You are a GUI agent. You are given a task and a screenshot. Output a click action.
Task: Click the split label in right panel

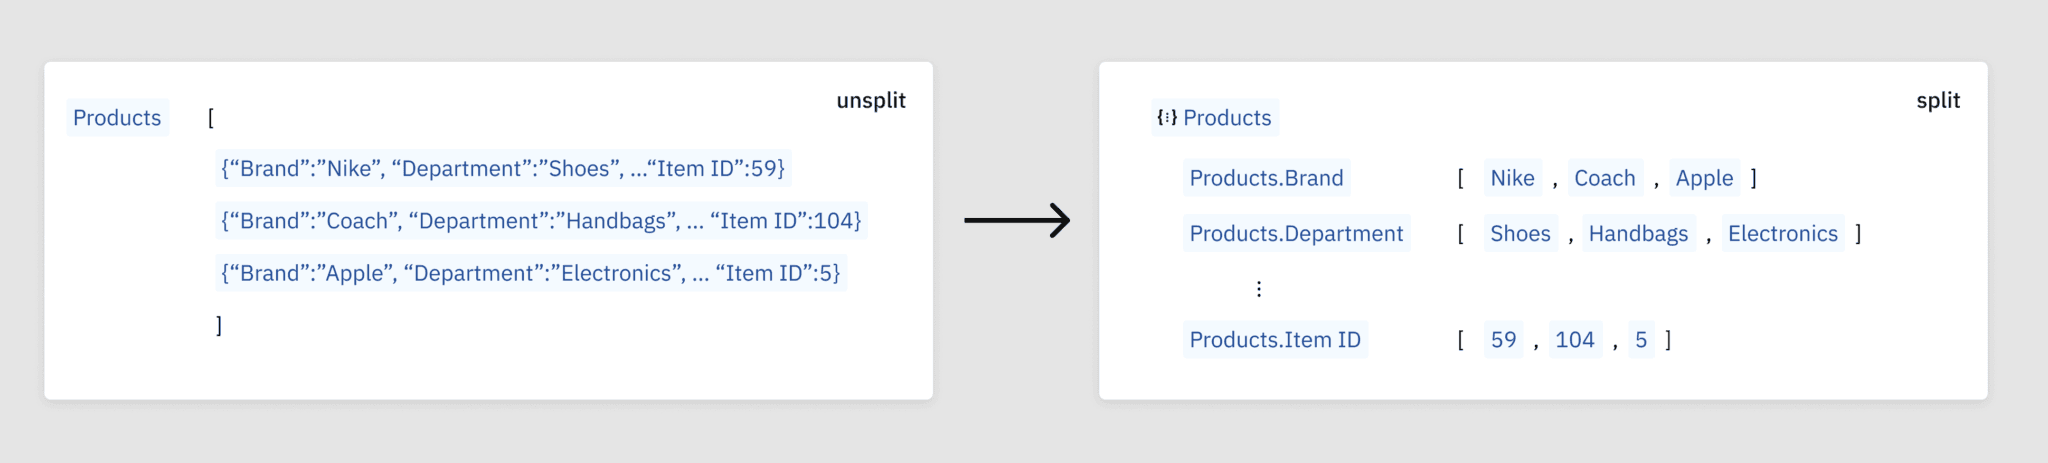point(1937,101)
